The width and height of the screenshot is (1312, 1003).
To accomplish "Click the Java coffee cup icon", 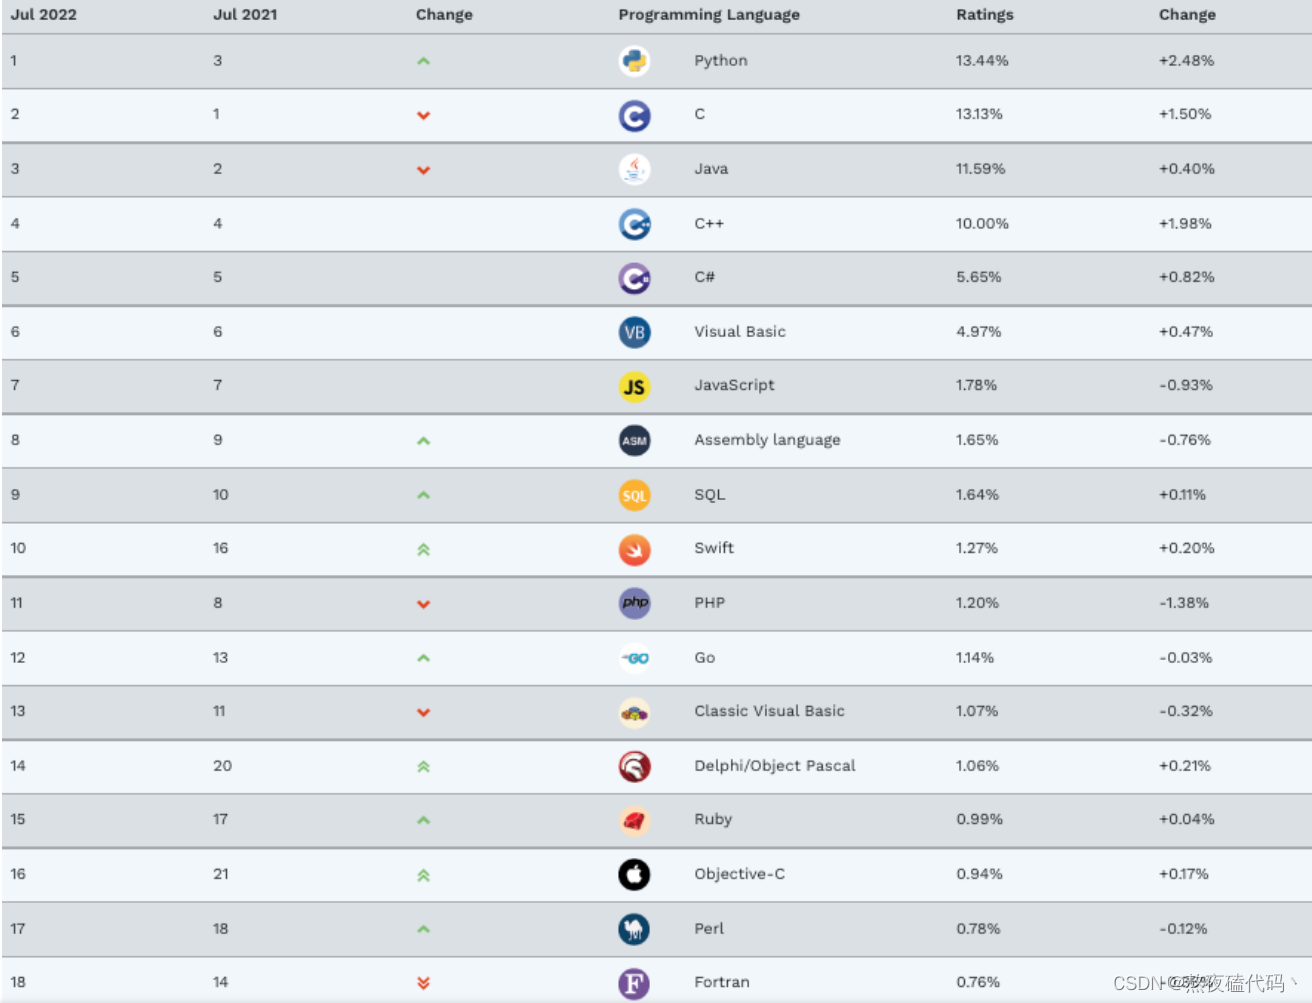I will [634, 169].
